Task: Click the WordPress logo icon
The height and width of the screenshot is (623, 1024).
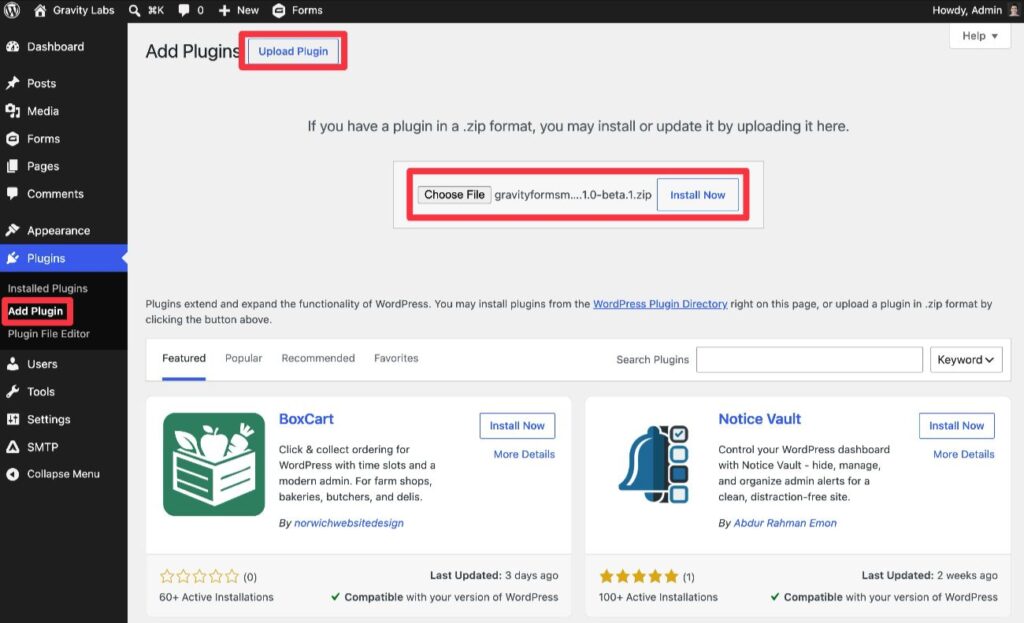Action: pyautogui.click(x=12, y=10)
